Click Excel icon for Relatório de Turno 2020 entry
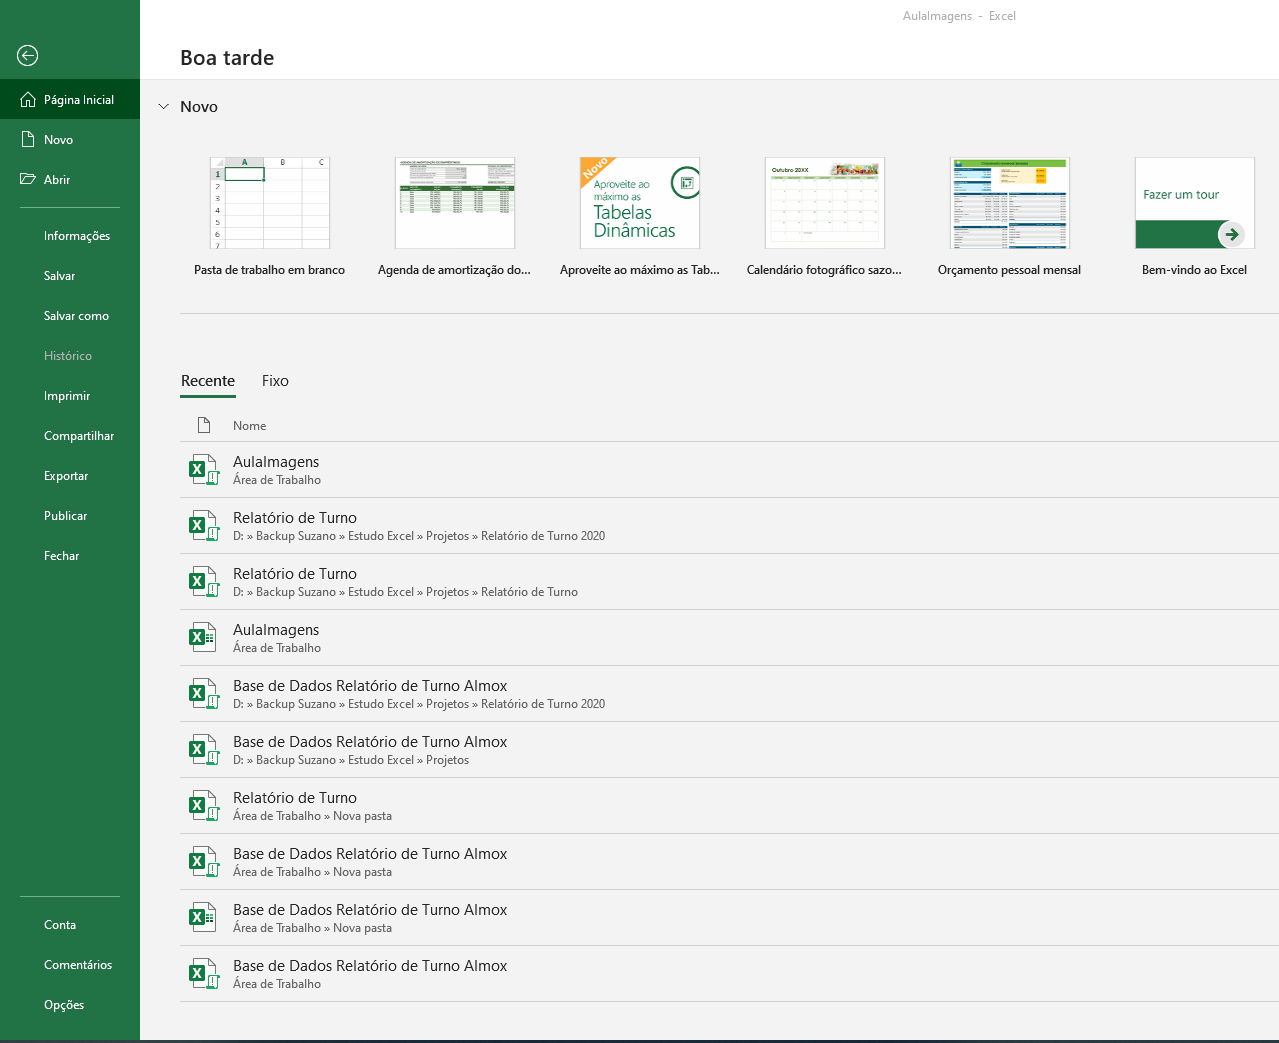Viewport: 1279px width, 1043px height. (x=204, y=525)
